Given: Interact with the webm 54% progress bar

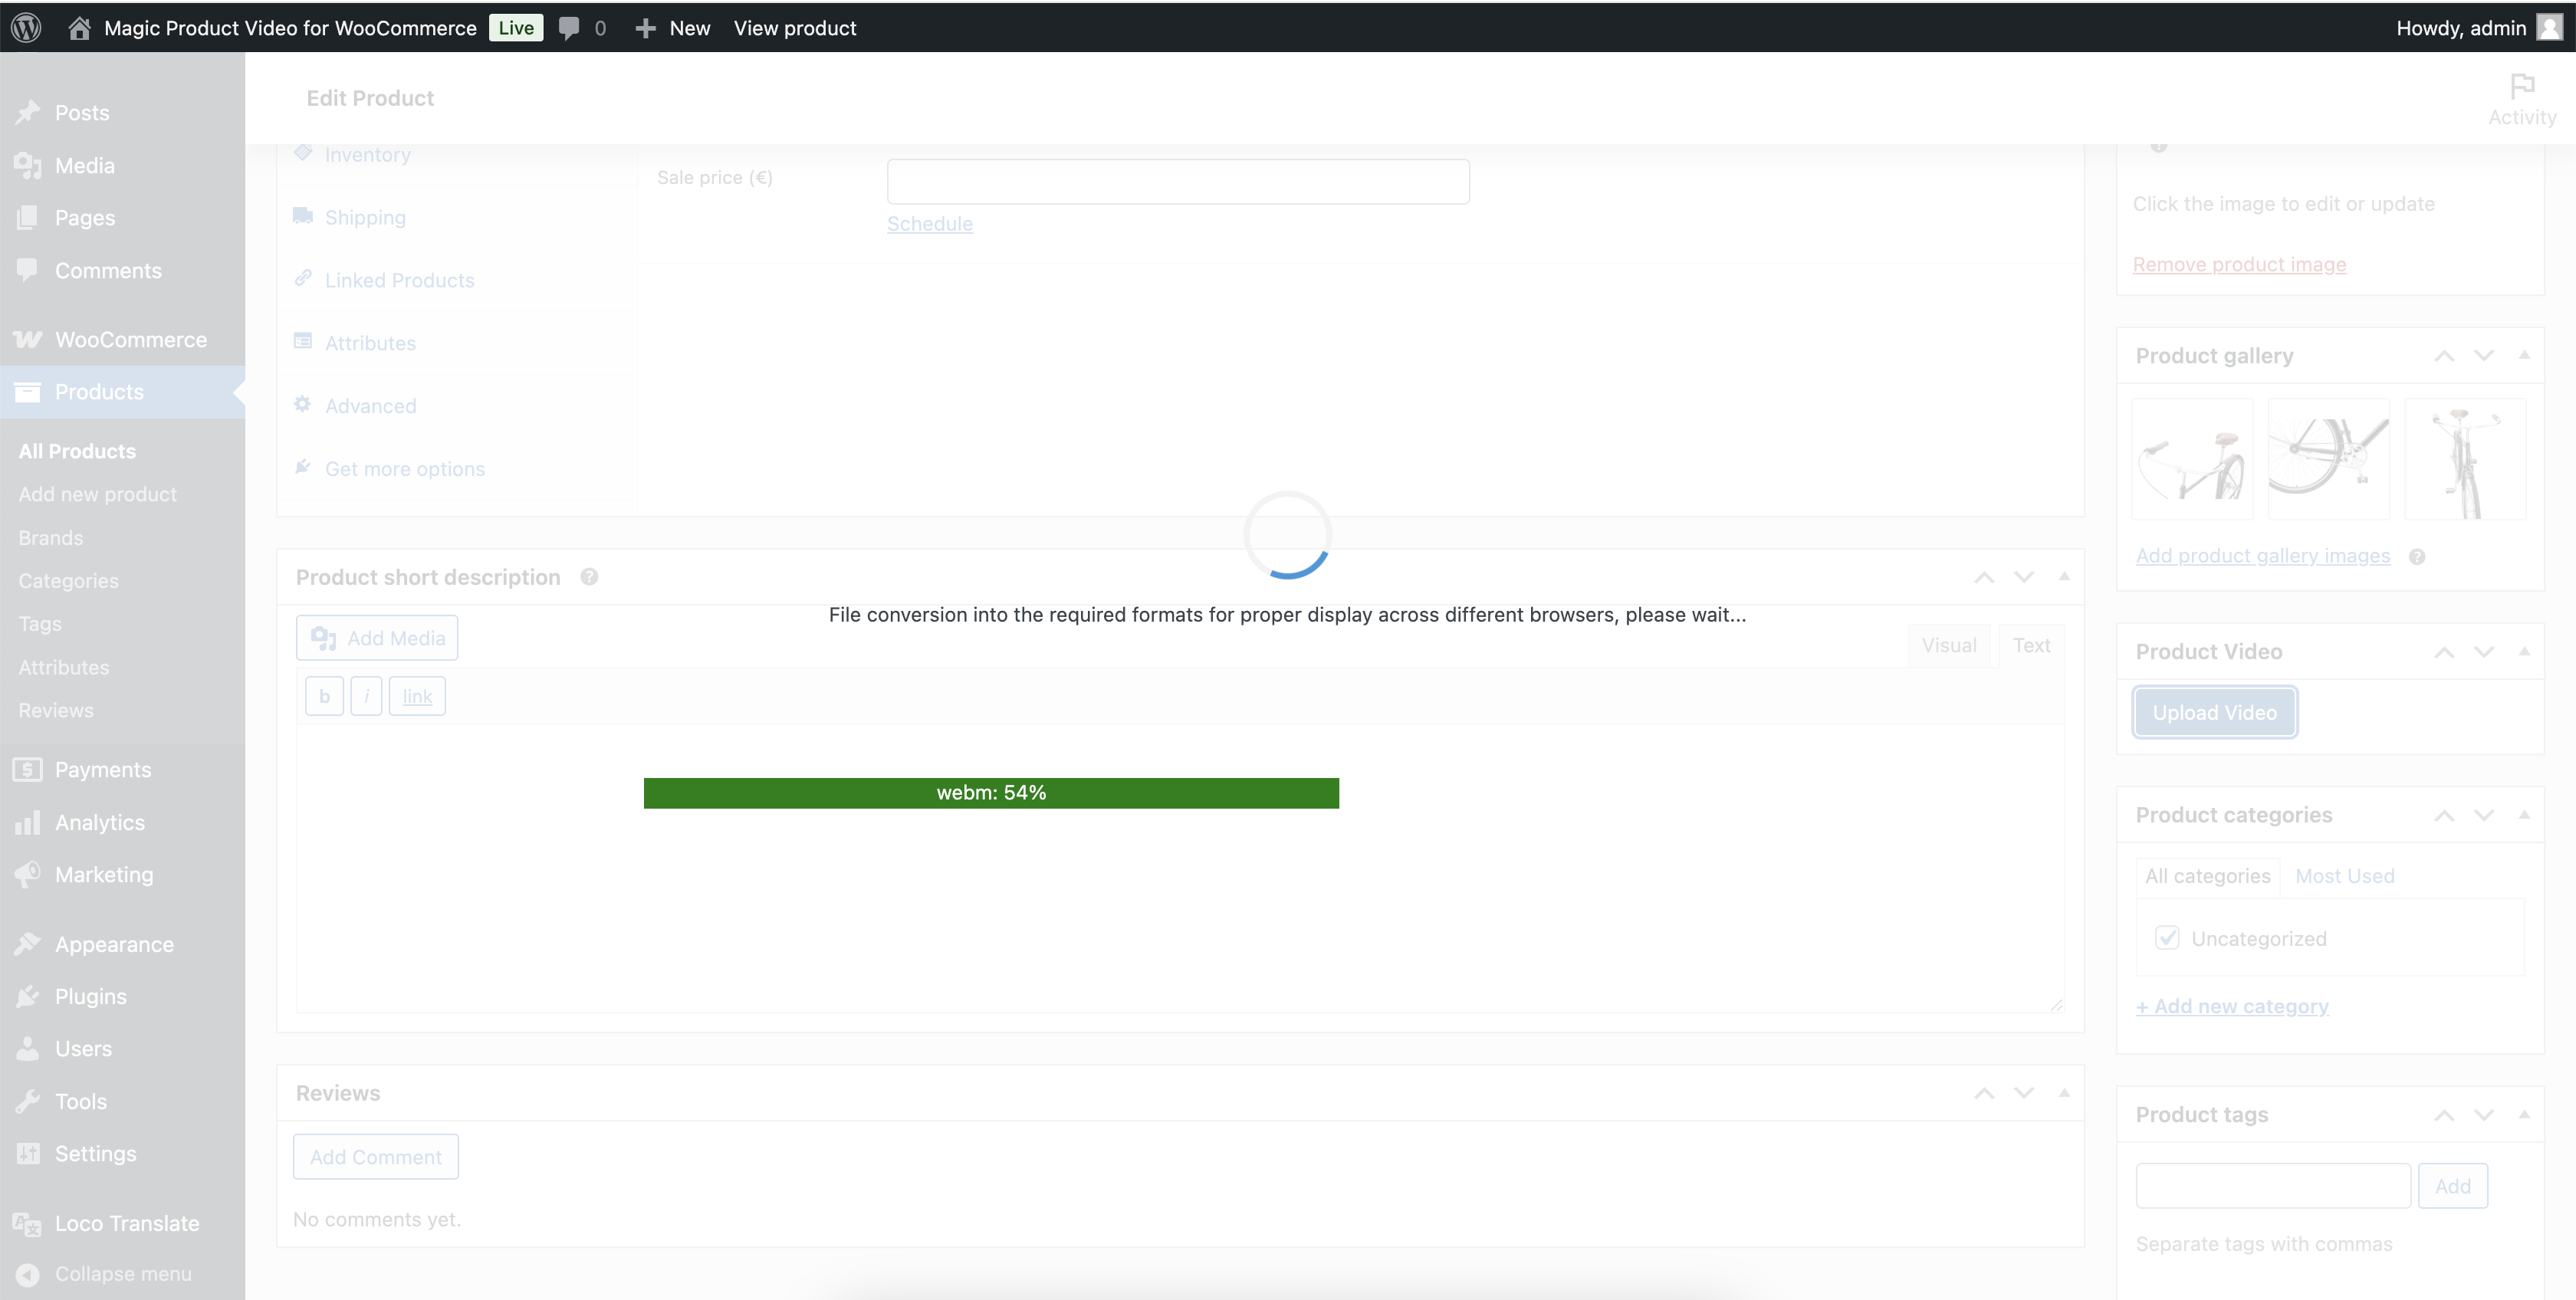Looking at the screenshot, I should (991, 793).
